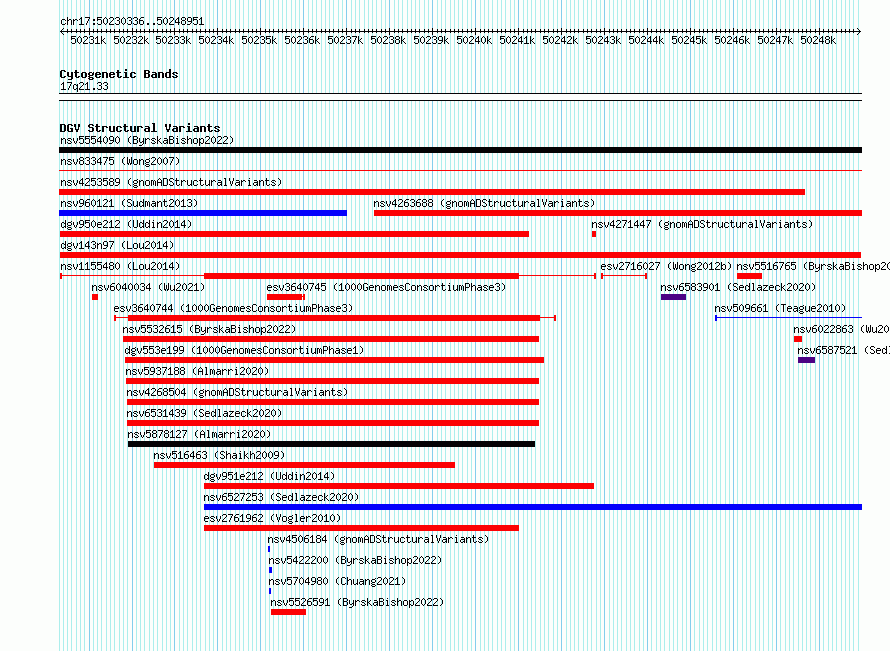Click the red nsv5516765 bar
This screenshot has height=651, width=890.
[x=749, y=276]
